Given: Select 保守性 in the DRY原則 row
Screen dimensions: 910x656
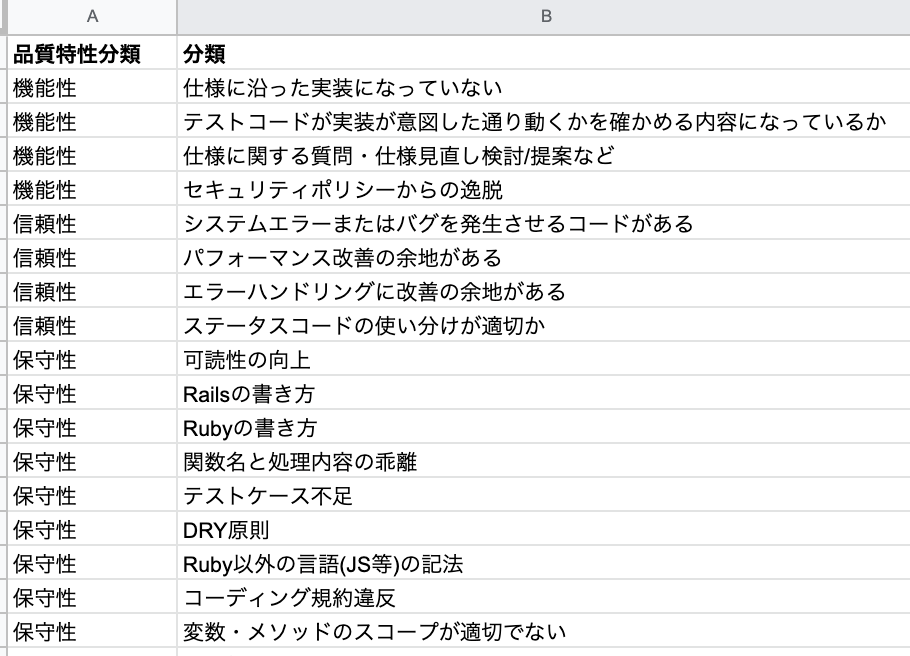Looking at the screenshot, I should click(x=92, y=529).
